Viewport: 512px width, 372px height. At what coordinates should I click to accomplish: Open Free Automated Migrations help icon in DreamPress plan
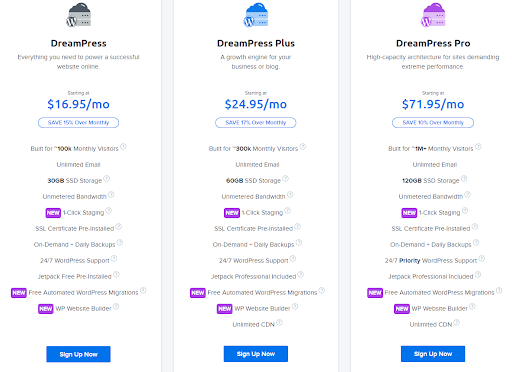[143, 291]
